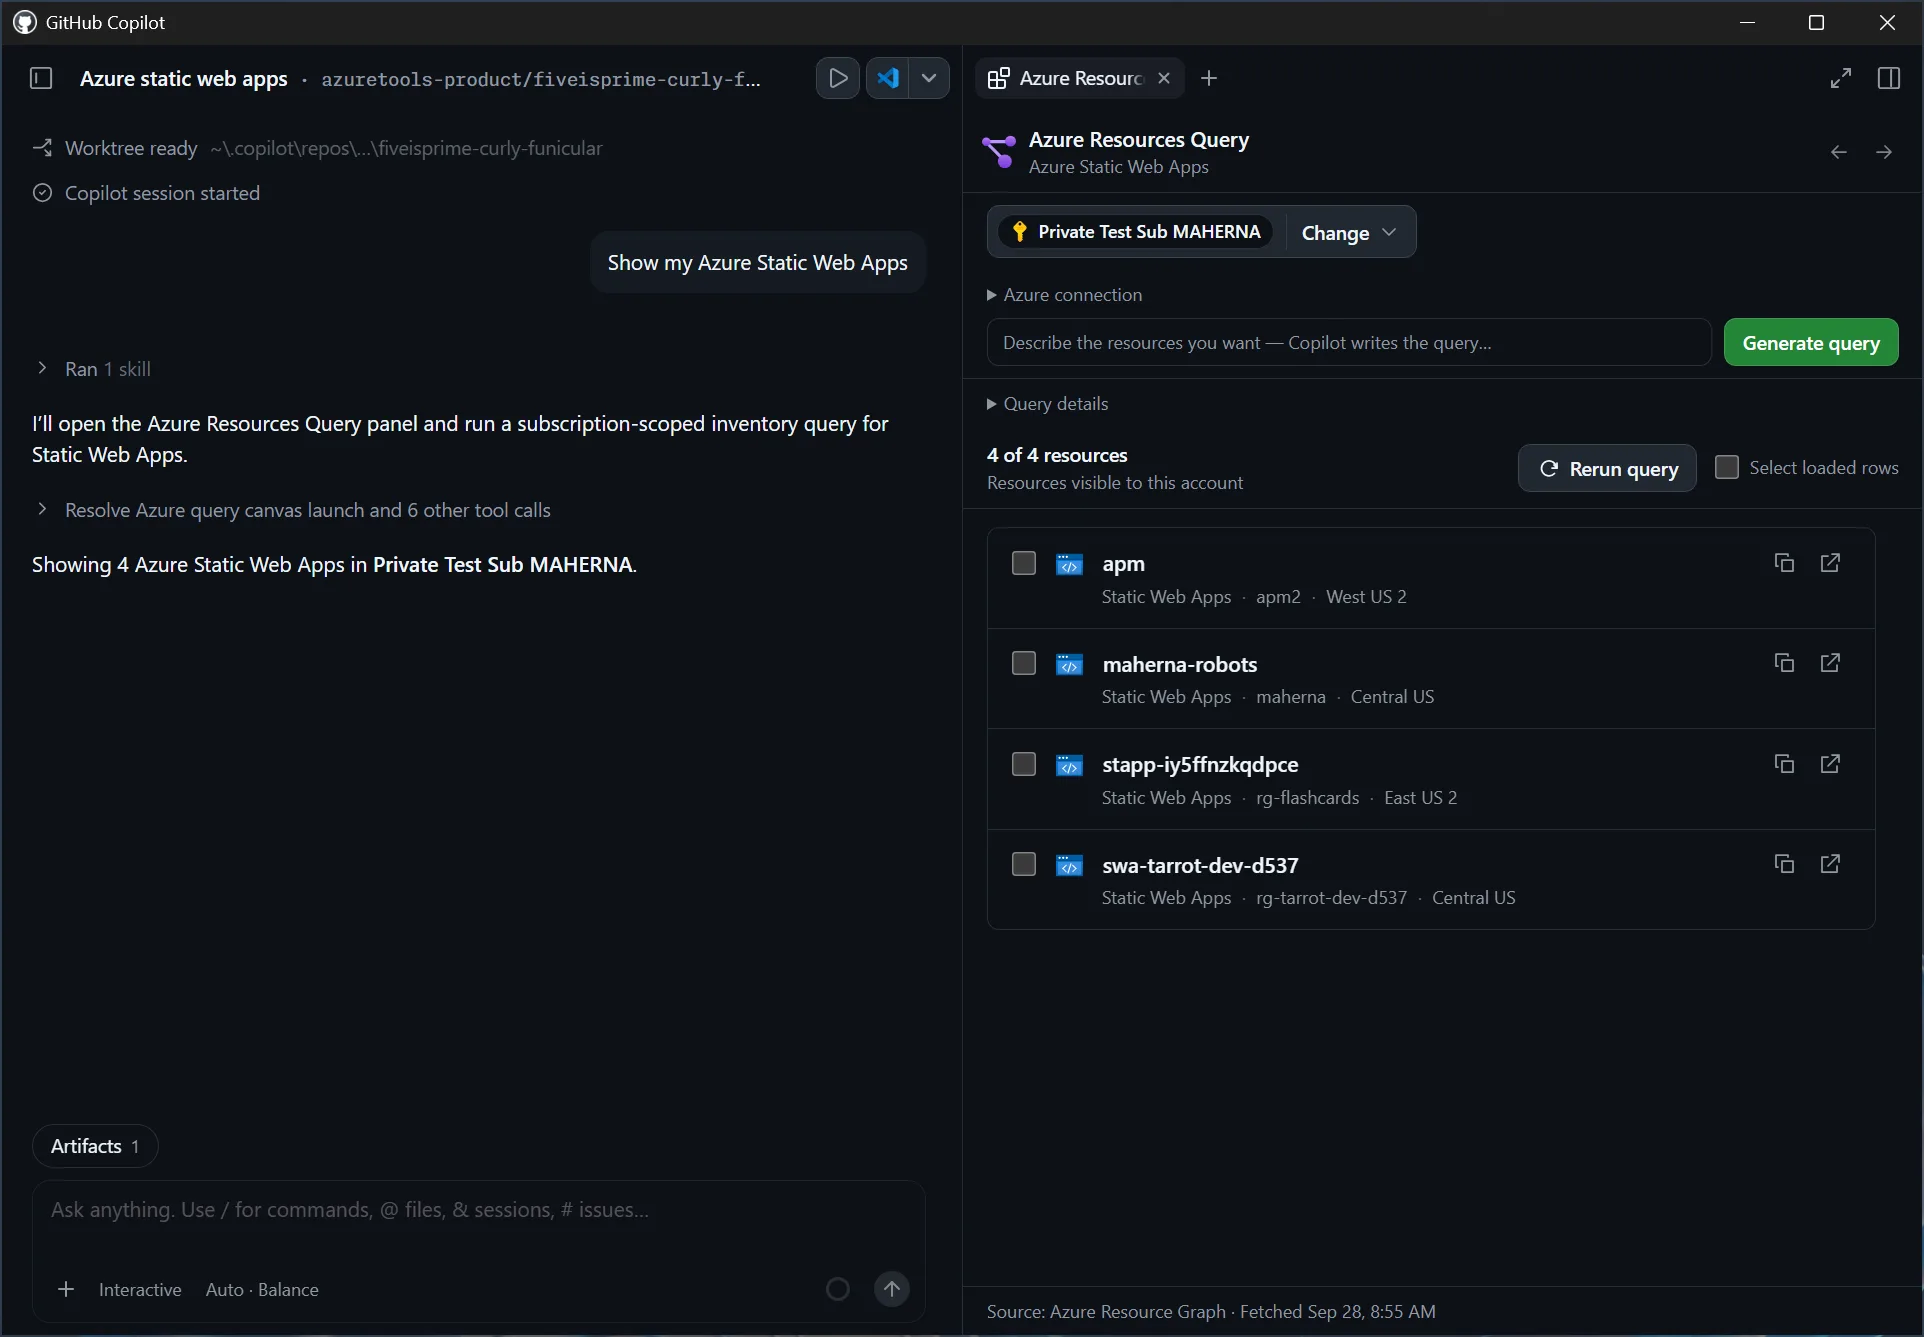Check the stapp-iy5ffnzkqdpce row checkbox
This screenshot has width=1924, height=1337.
point(1023,764)
